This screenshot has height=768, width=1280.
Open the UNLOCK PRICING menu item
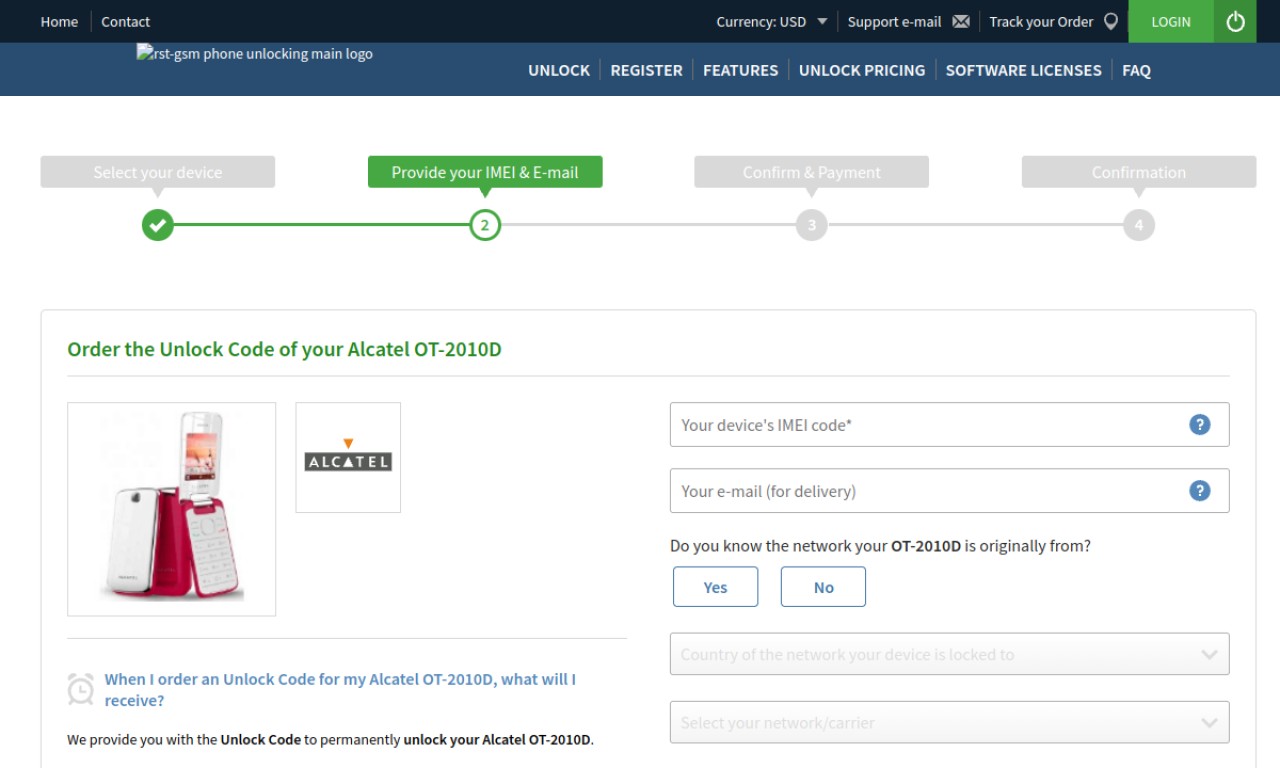click(x=862, y=70)
